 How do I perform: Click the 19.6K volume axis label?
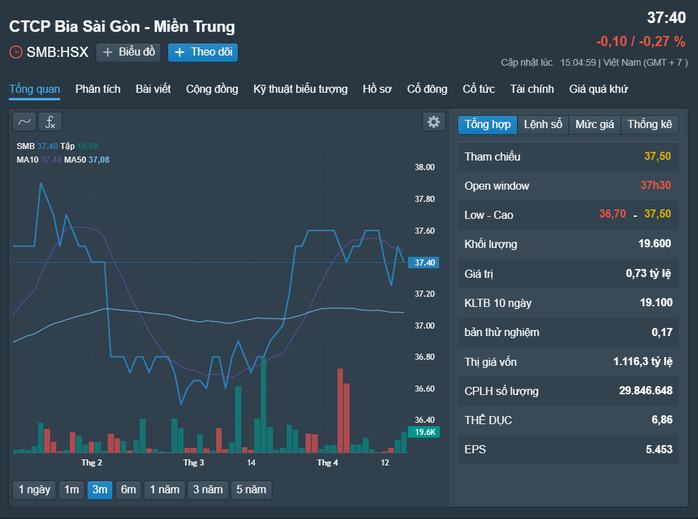pos(424,432)
